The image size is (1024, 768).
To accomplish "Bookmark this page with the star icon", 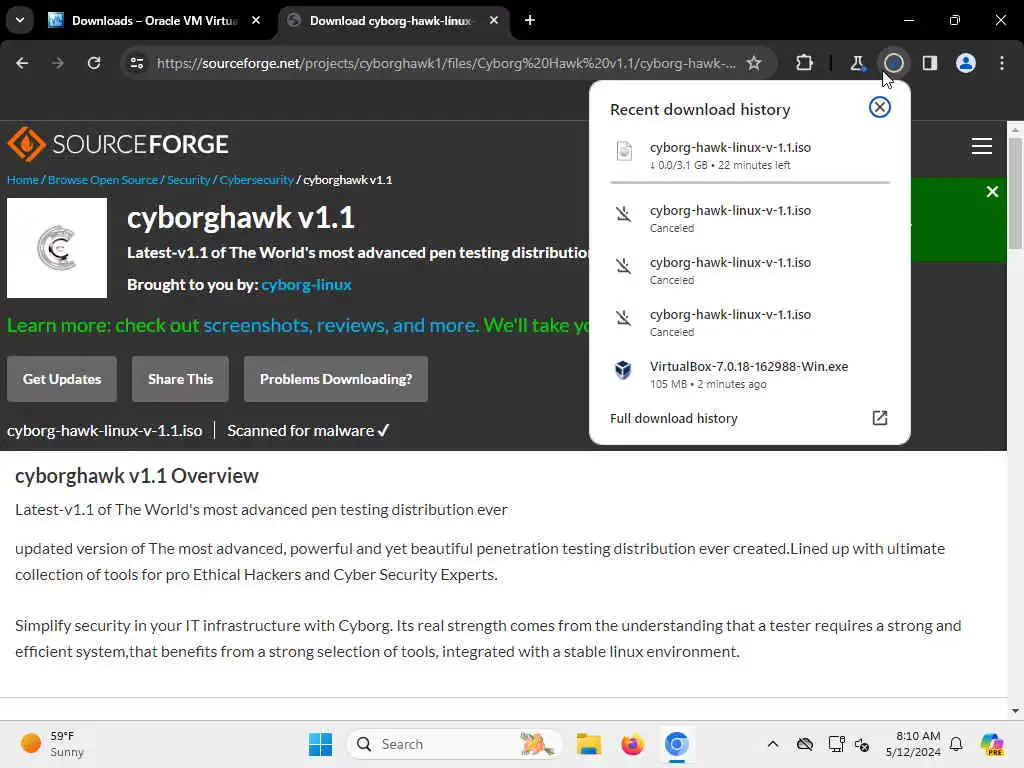I will click(x=754, y=63).
